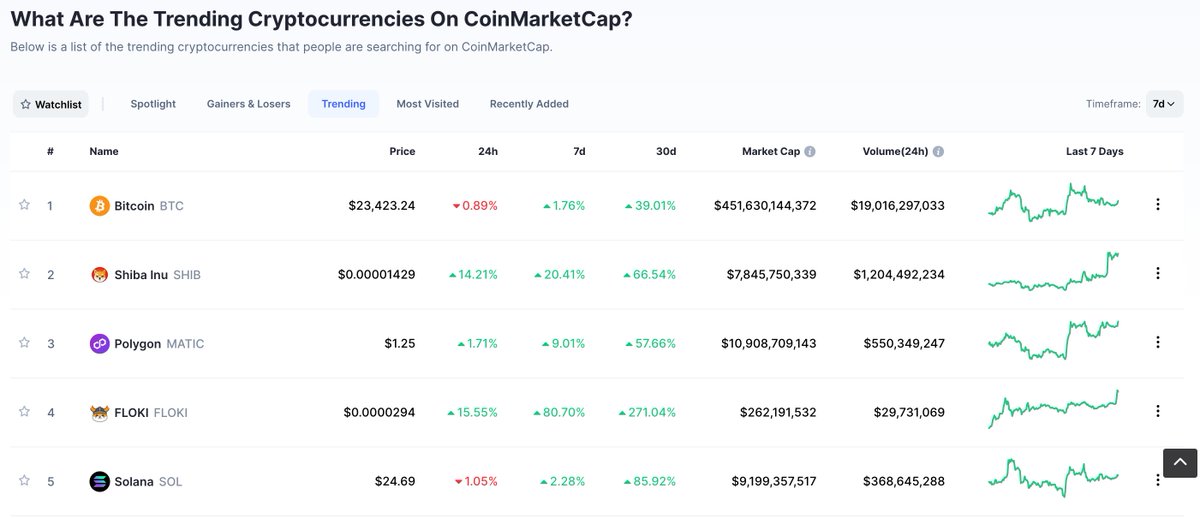The height and width of the screenshot is (518, 1200).
Task: Click Shiba Inu 24h change 14.21%
Action: click(x=473, y=275)
